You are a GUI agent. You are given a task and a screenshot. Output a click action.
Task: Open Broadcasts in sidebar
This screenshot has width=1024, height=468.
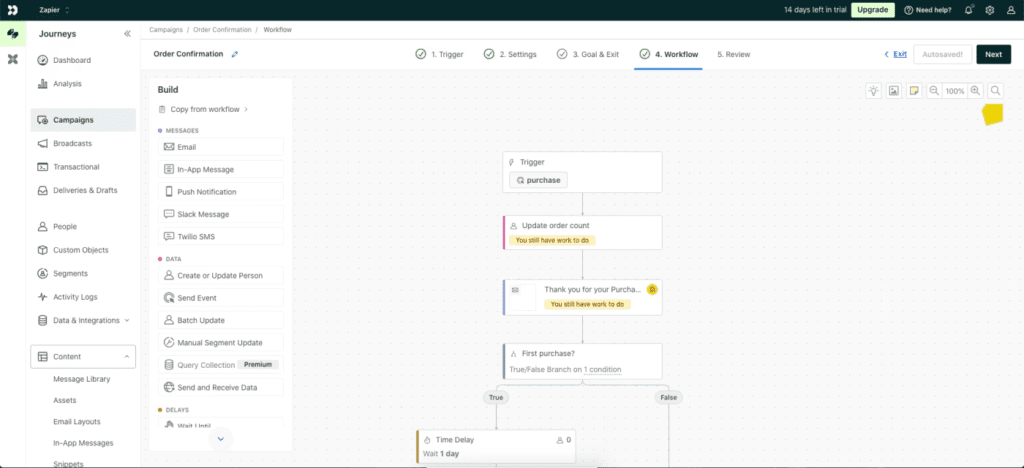point(83,144)
